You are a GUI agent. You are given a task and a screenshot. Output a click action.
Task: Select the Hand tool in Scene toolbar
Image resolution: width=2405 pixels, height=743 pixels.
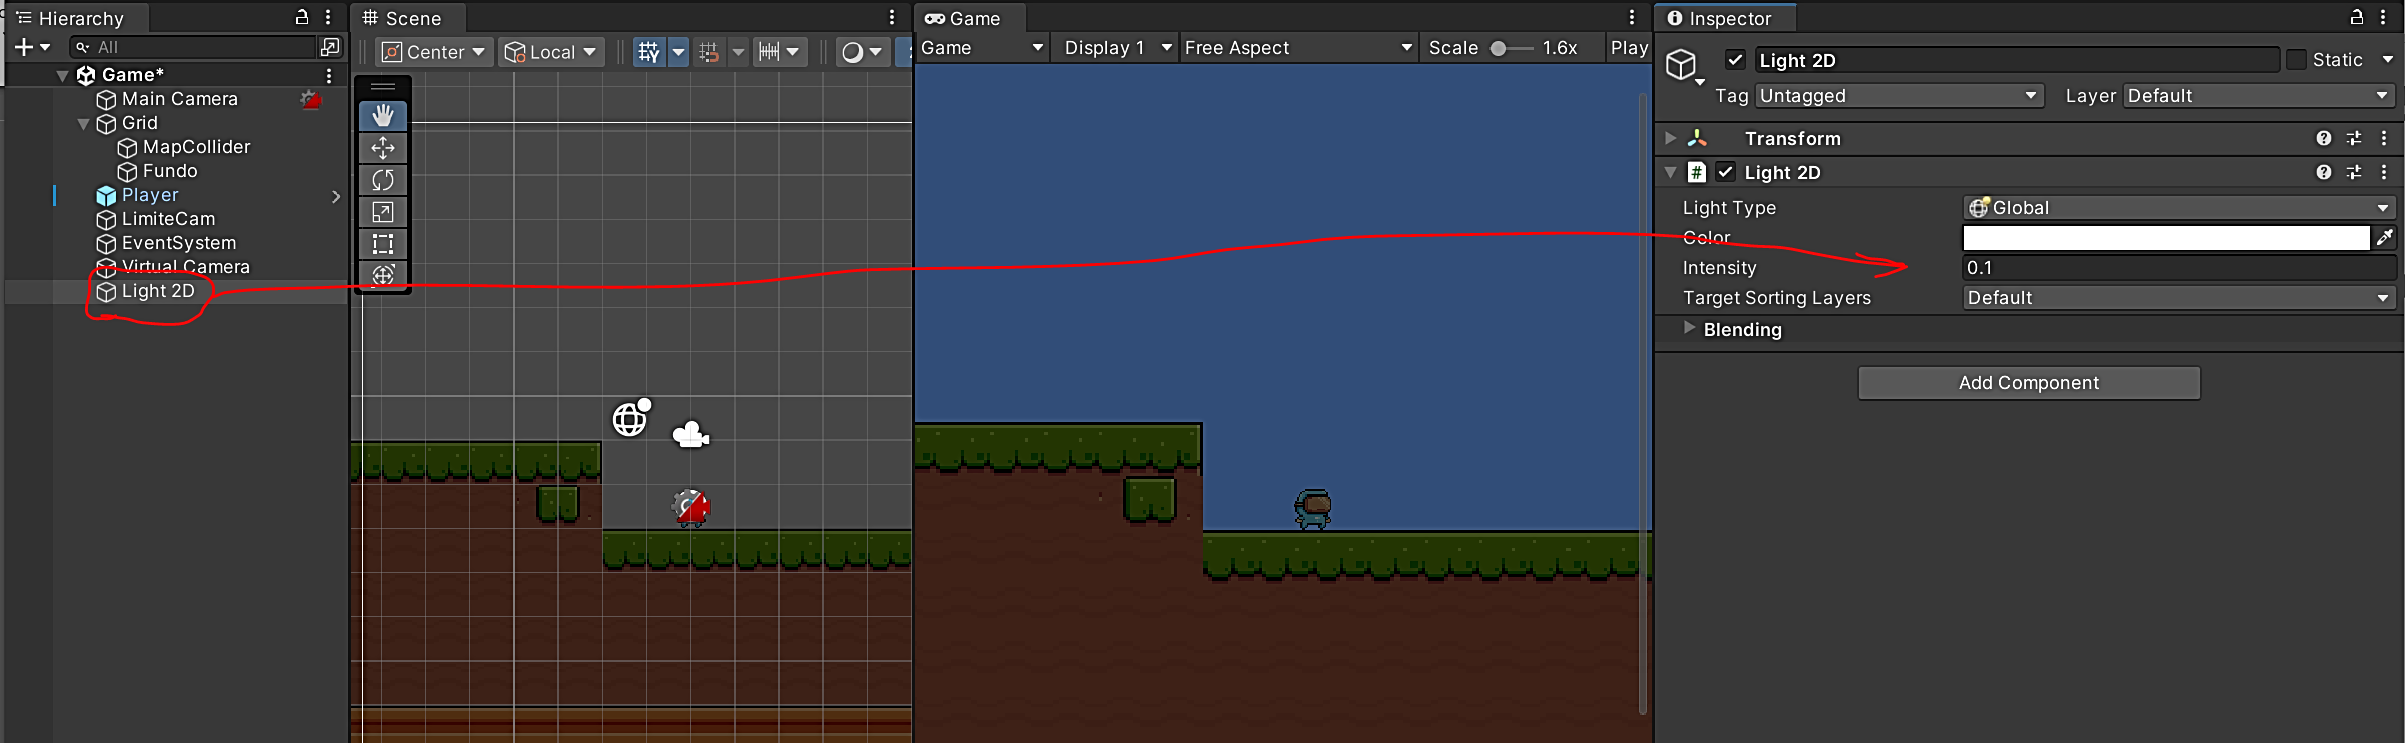click(x=383, y=116)
